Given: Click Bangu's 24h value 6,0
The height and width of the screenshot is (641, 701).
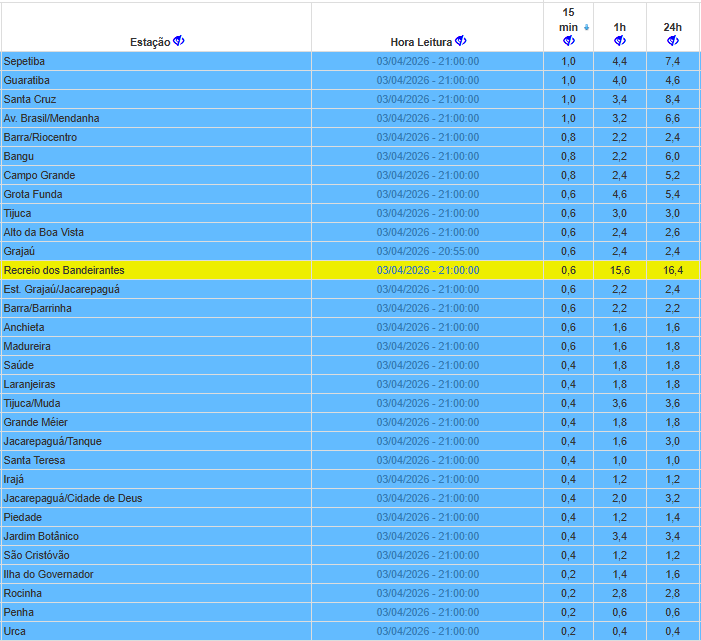Looking at the screenshot, I should [672, 156].
